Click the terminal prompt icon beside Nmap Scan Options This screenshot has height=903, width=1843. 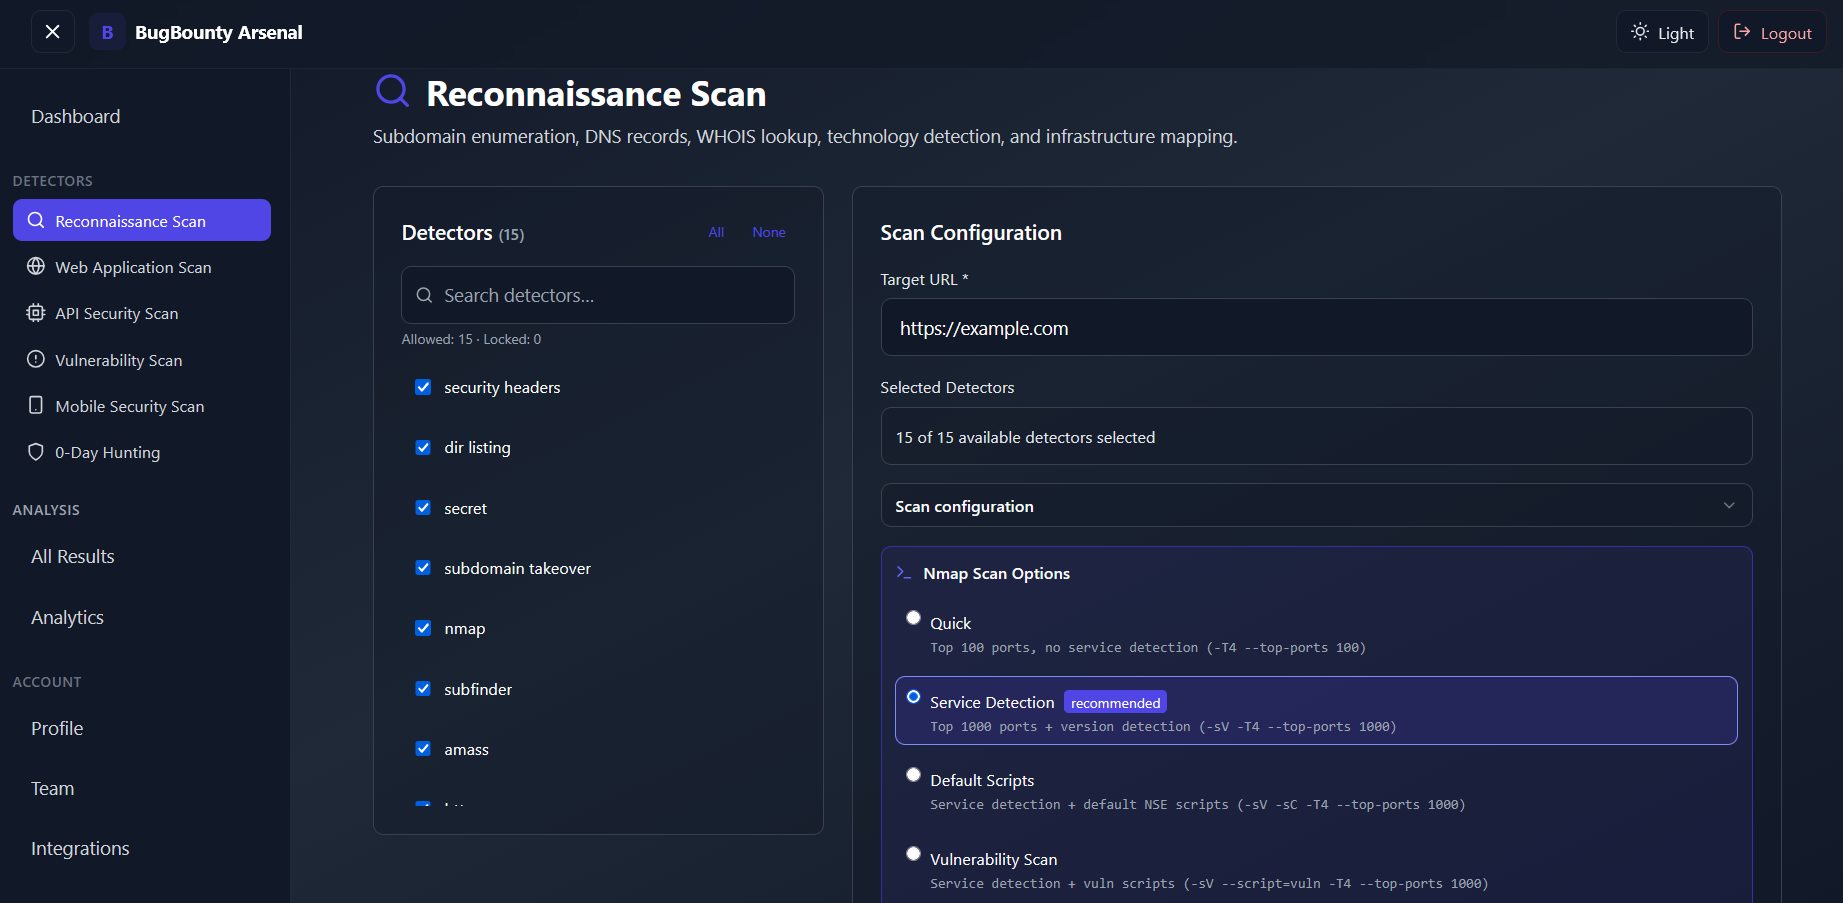904,573
